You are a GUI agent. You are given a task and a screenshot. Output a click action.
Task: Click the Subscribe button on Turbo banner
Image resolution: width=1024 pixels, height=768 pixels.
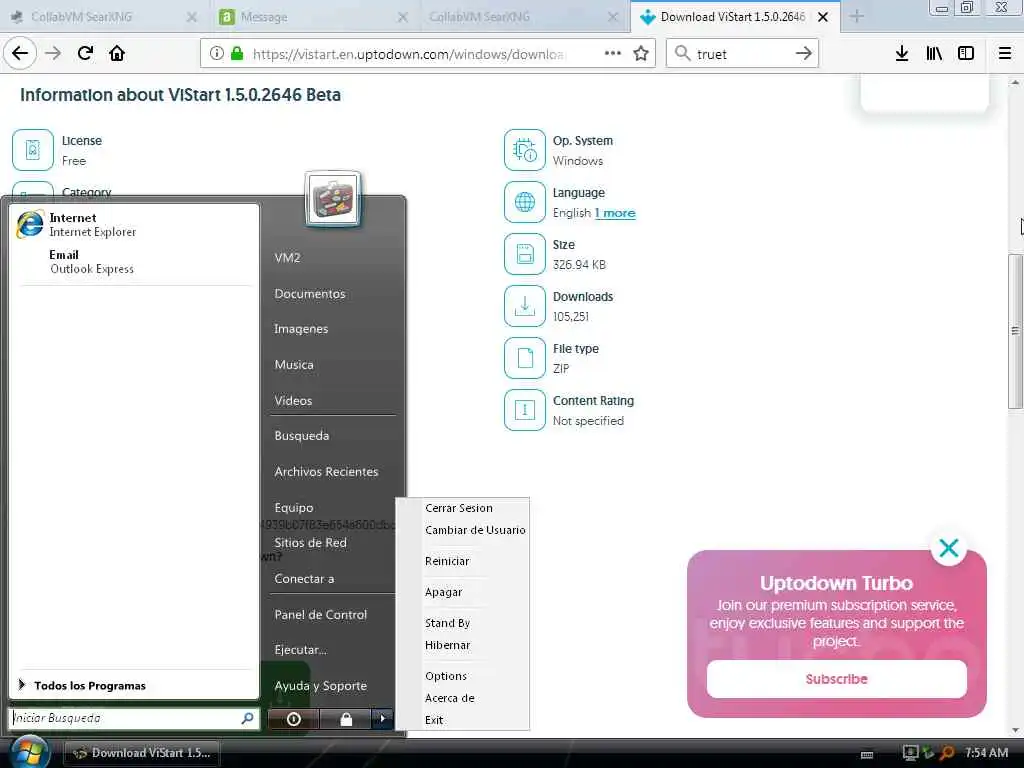click(837, 679)
